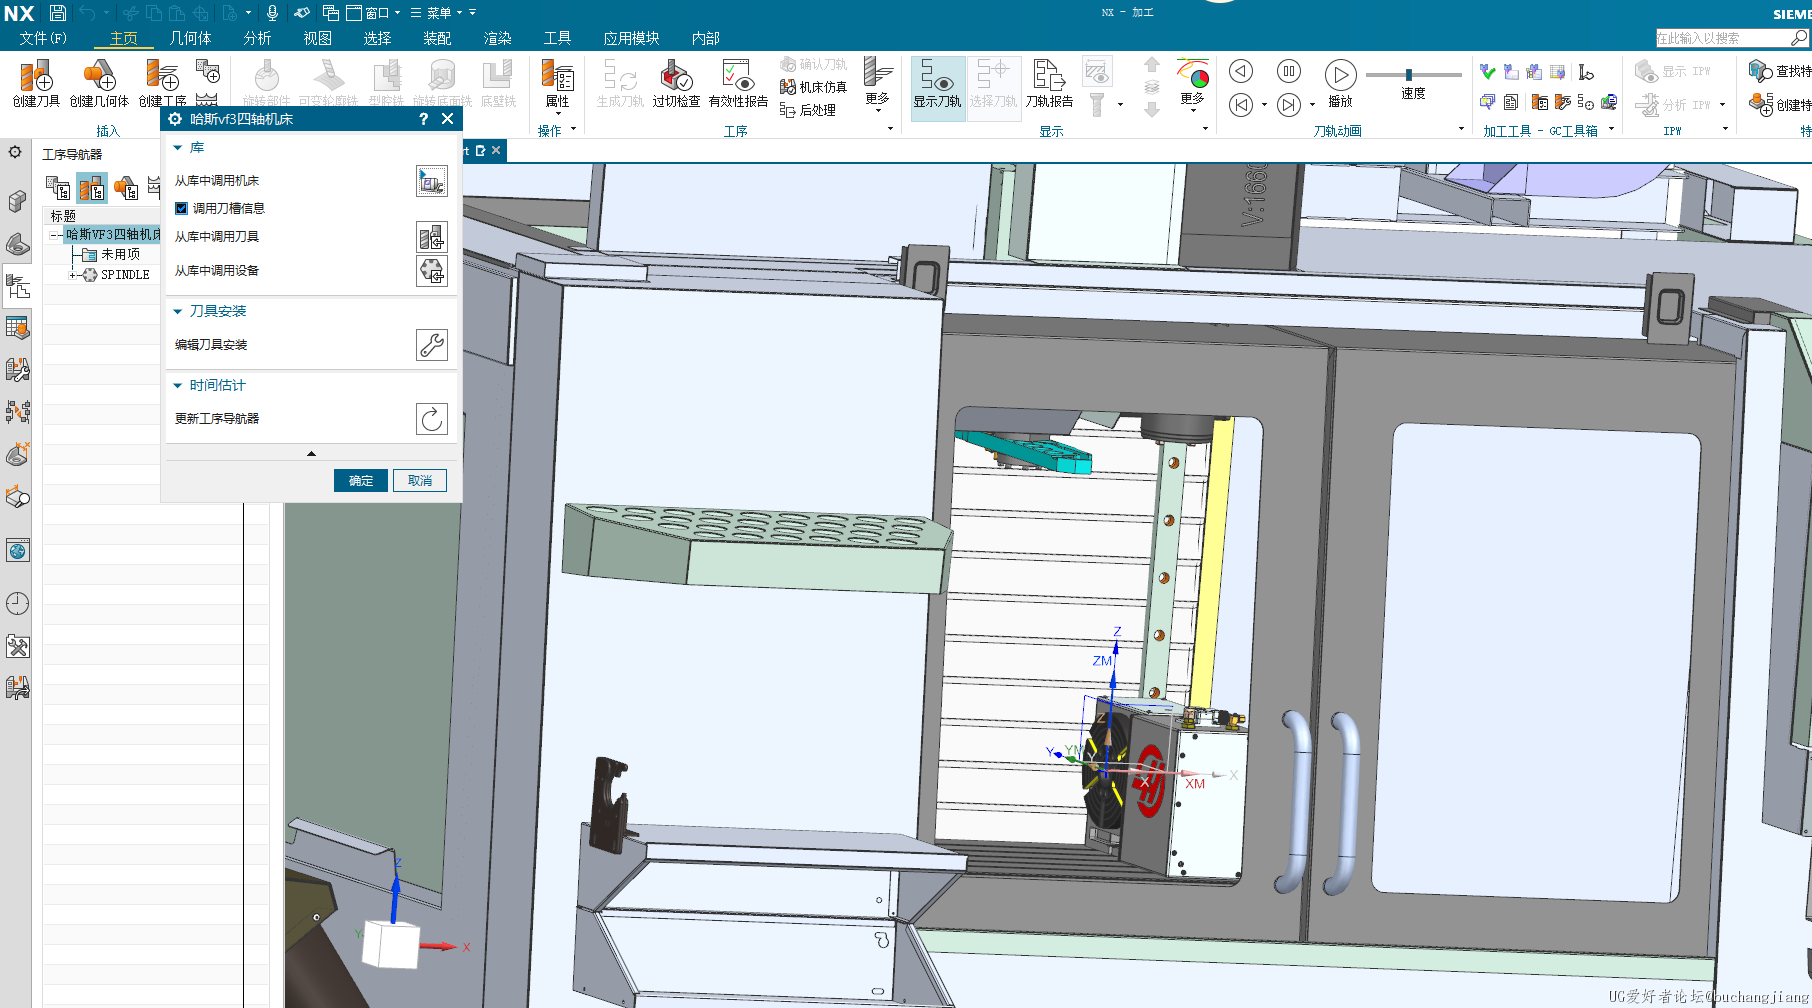Open the 窗口 window dropdown
The height and width of the screenshot is (1008, 1812).
point(373,13)
